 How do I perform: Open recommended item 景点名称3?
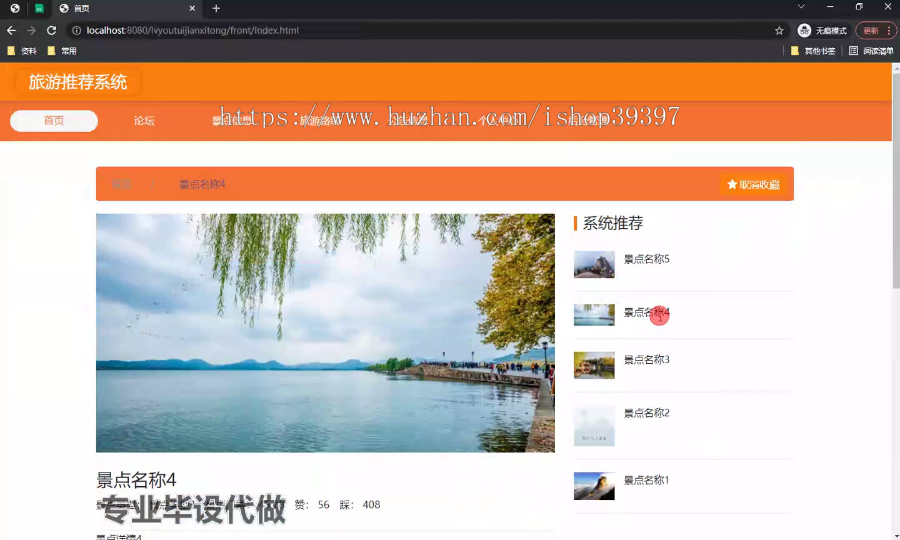(x=647, y=360)
